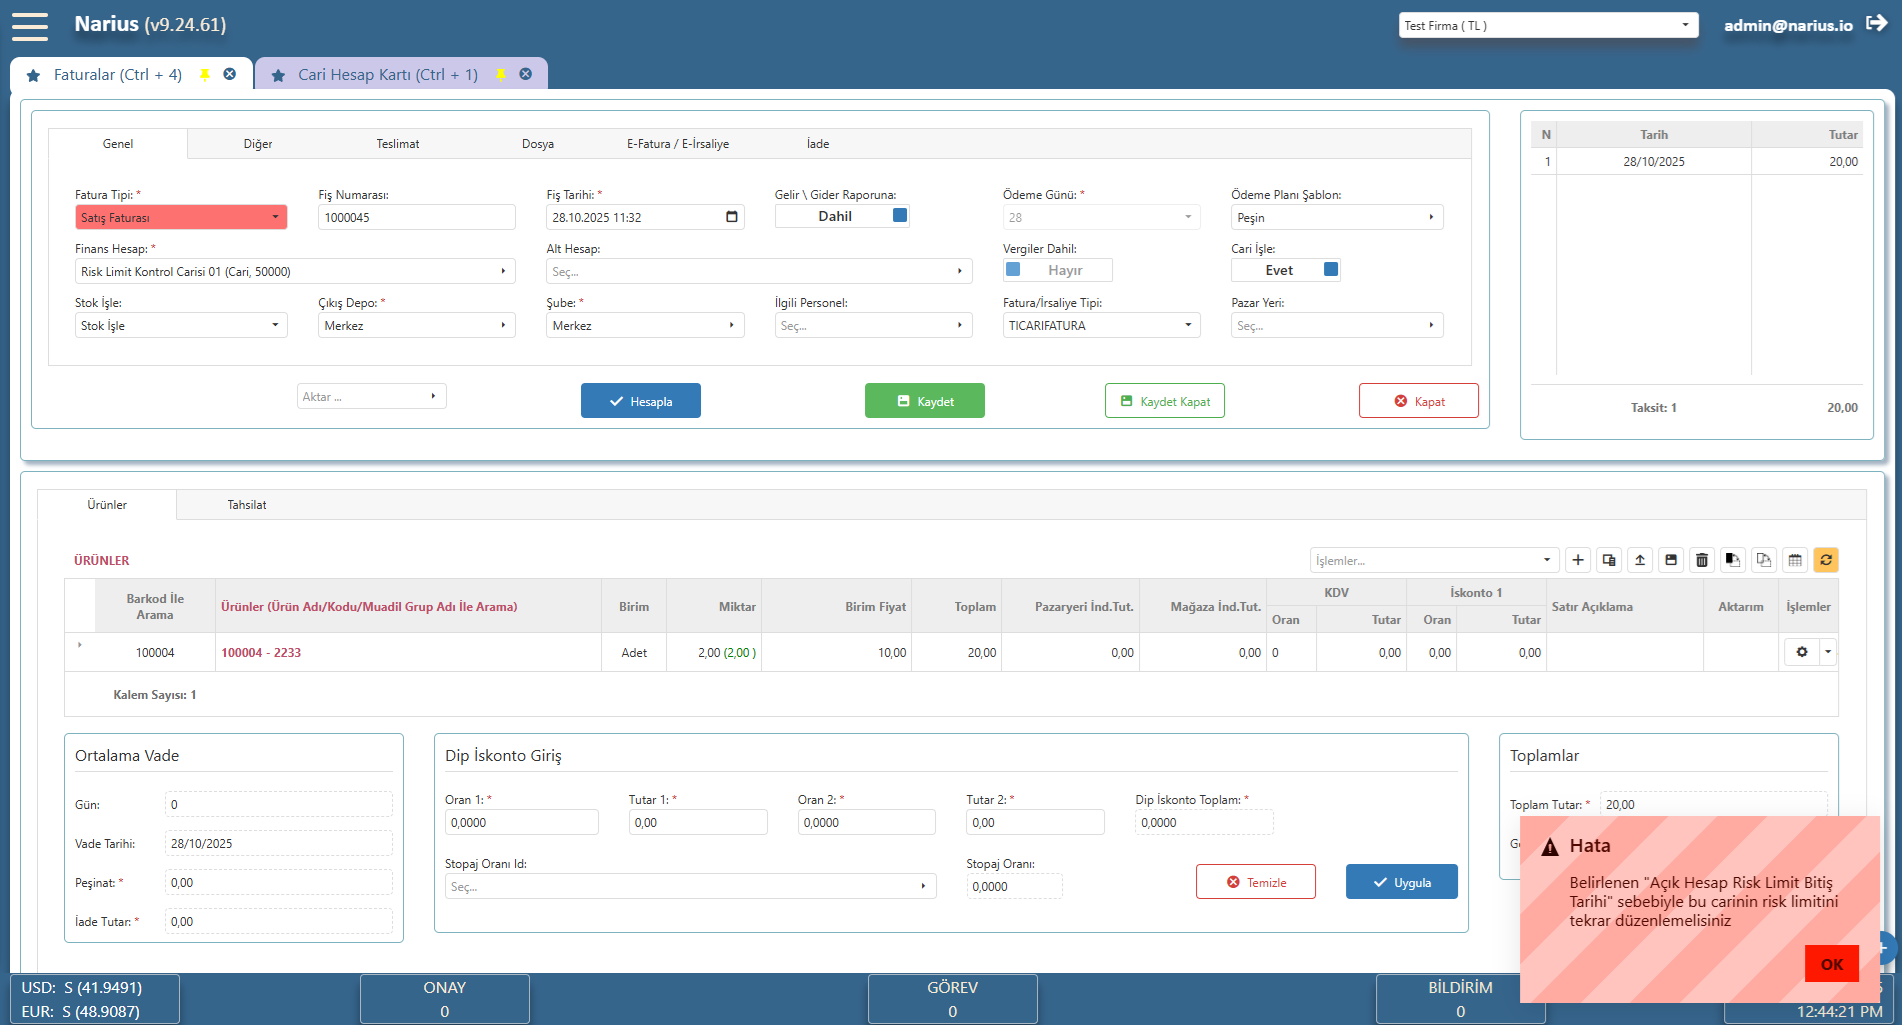1902x1025 pixels.
Task: Refresh the products list with orange icon
Action: pos(1826,560)
